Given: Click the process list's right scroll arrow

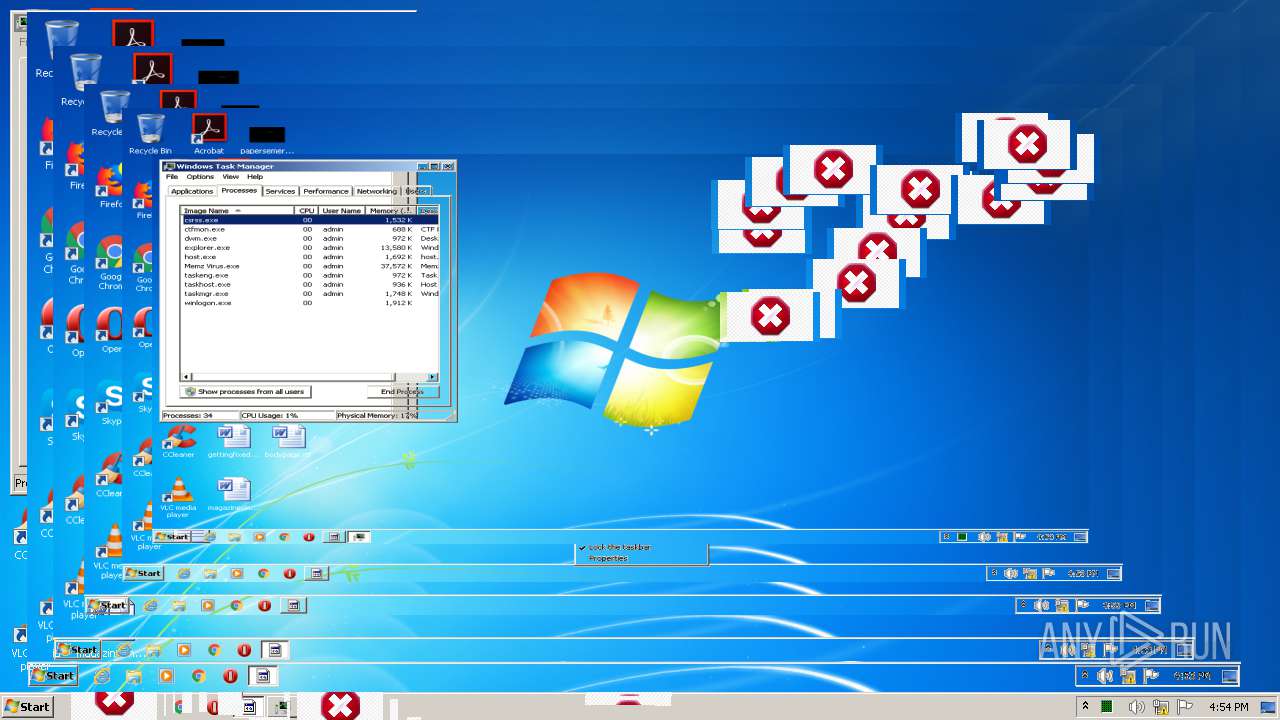Looking at the screenshot, I should tap(433, 377).
